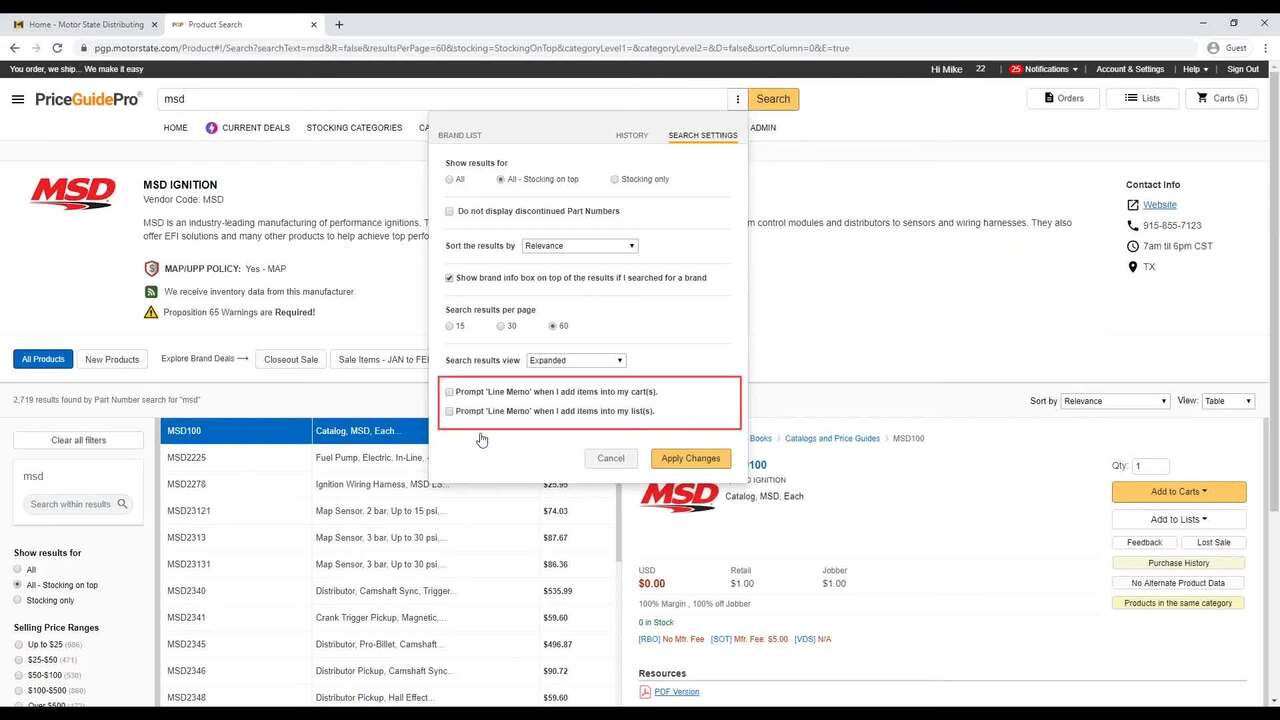1280x720 pixels.
Task: Select Stocking only radio in settings
Action: [615, 180]
